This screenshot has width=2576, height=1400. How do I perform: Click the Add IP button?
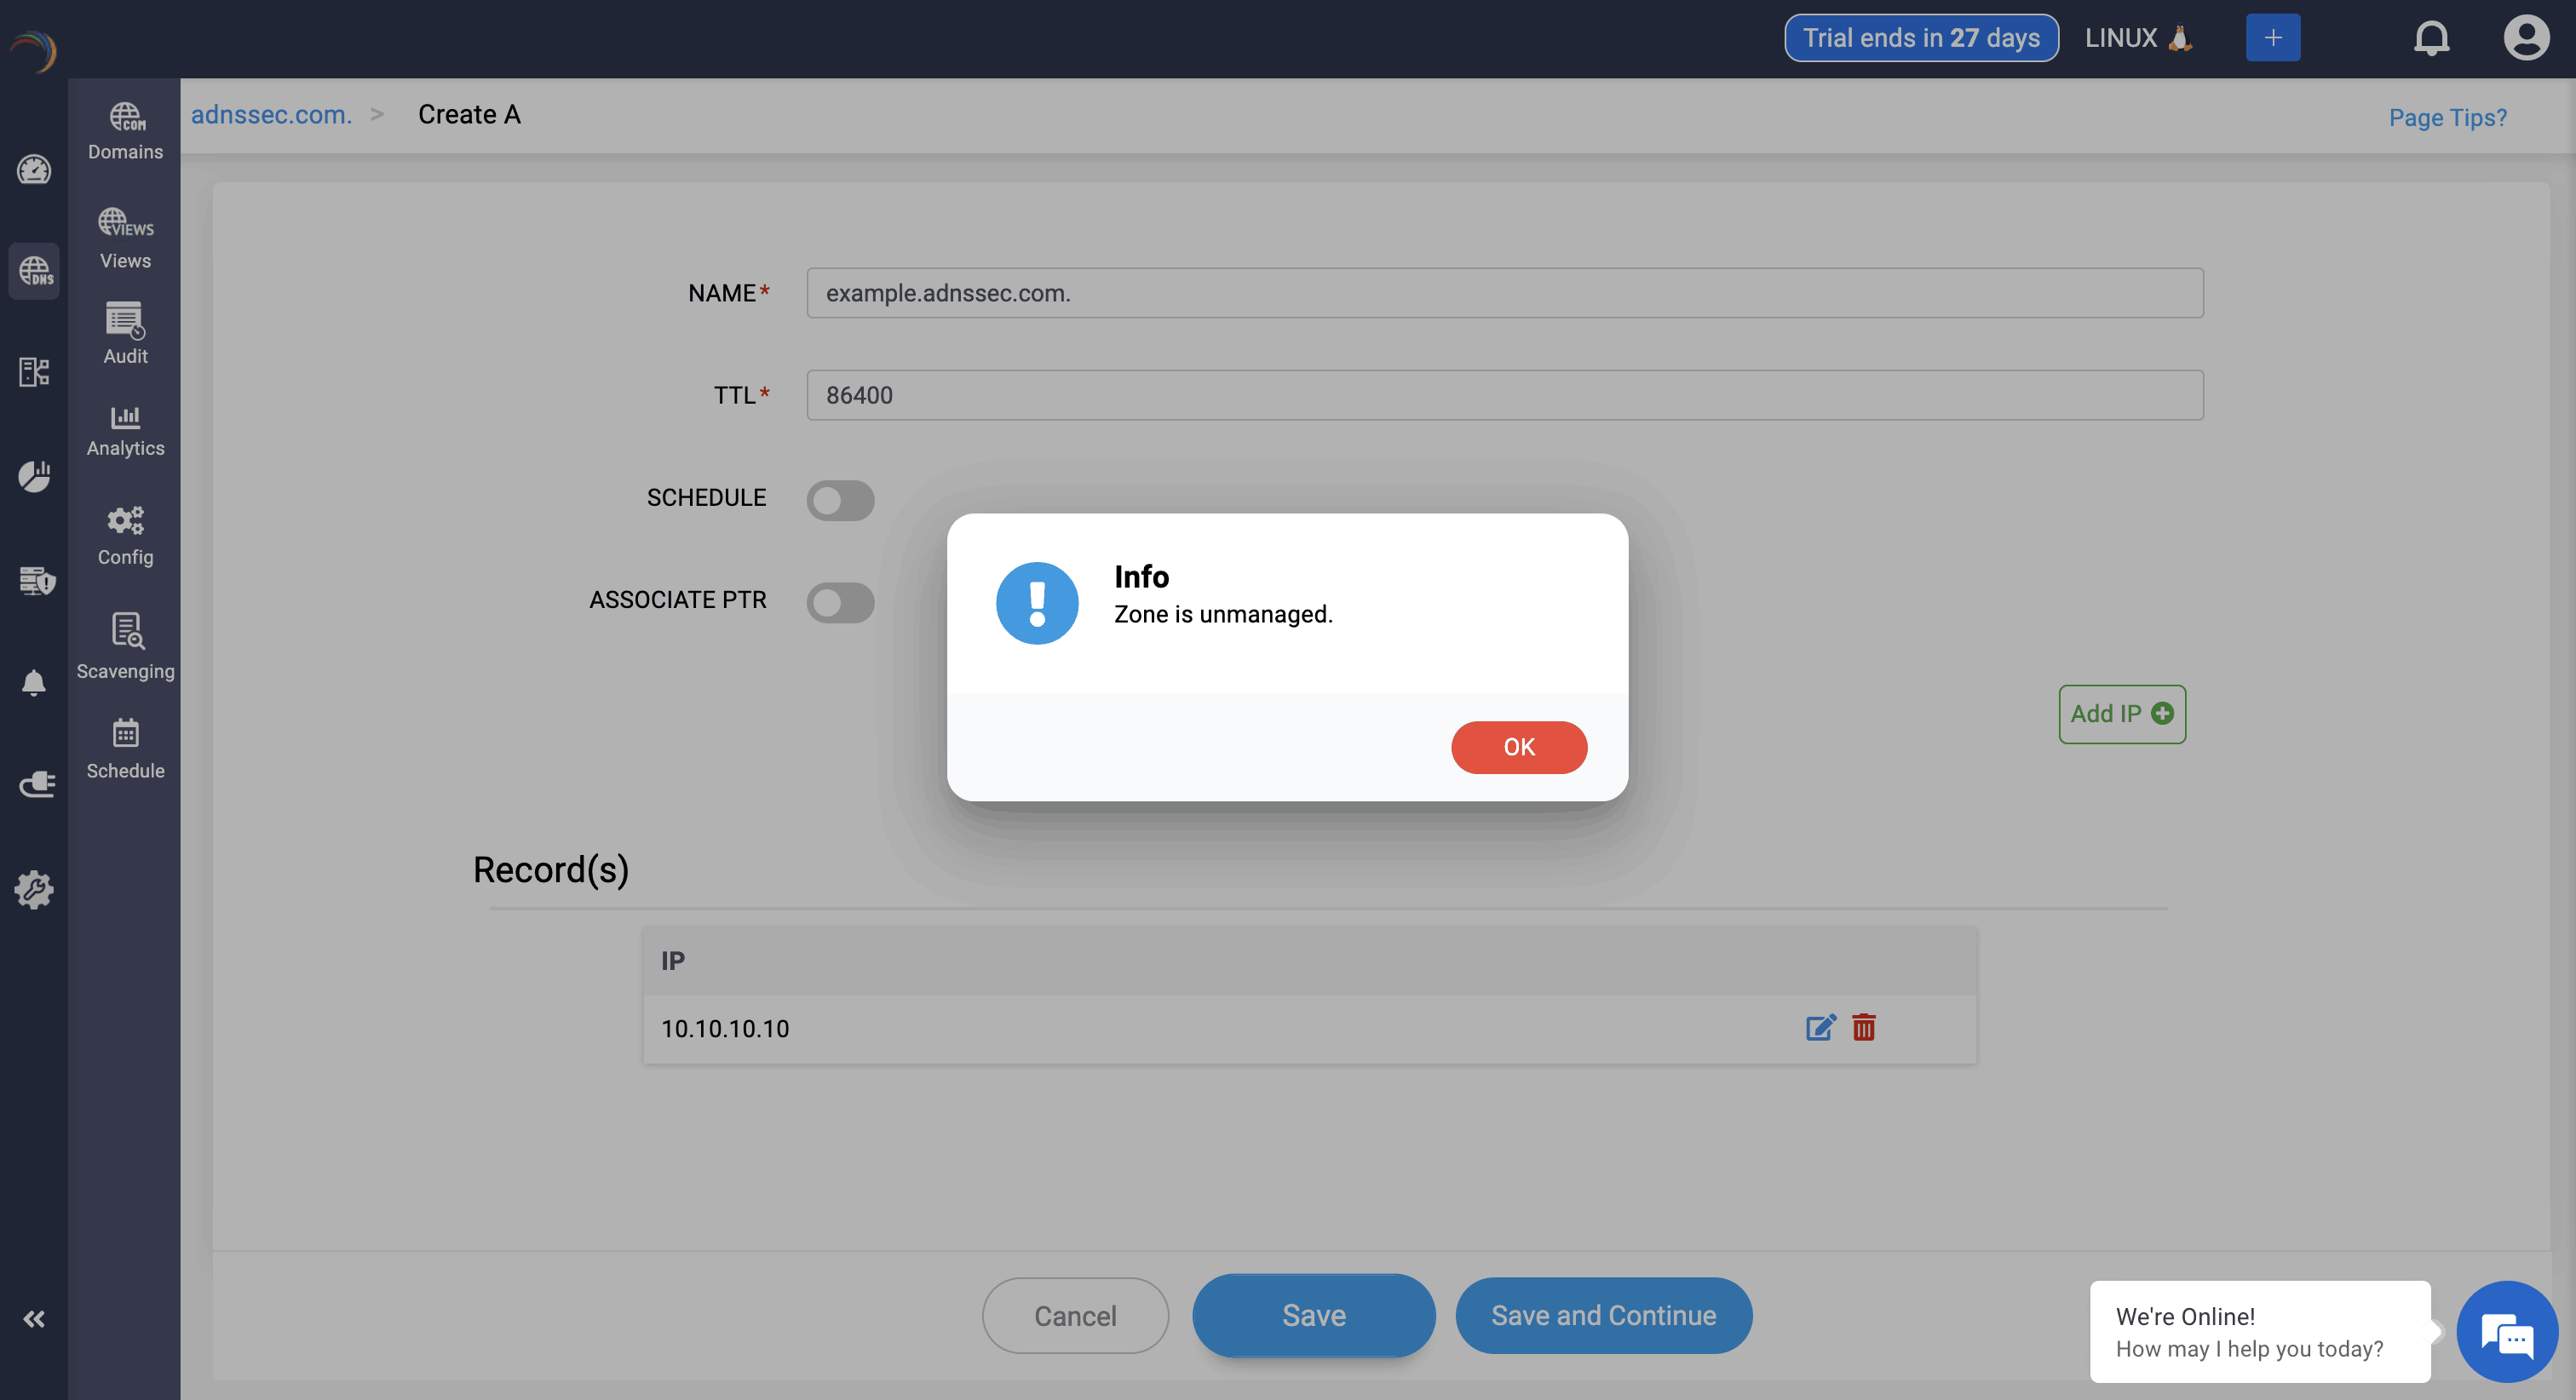click(2121, 713)
